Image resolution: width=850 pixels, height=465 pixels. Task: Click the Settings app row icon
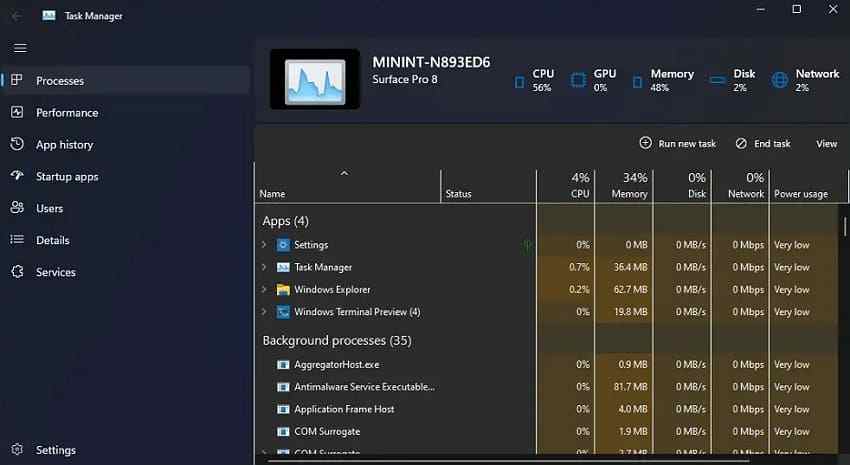(x=283, y=245)
